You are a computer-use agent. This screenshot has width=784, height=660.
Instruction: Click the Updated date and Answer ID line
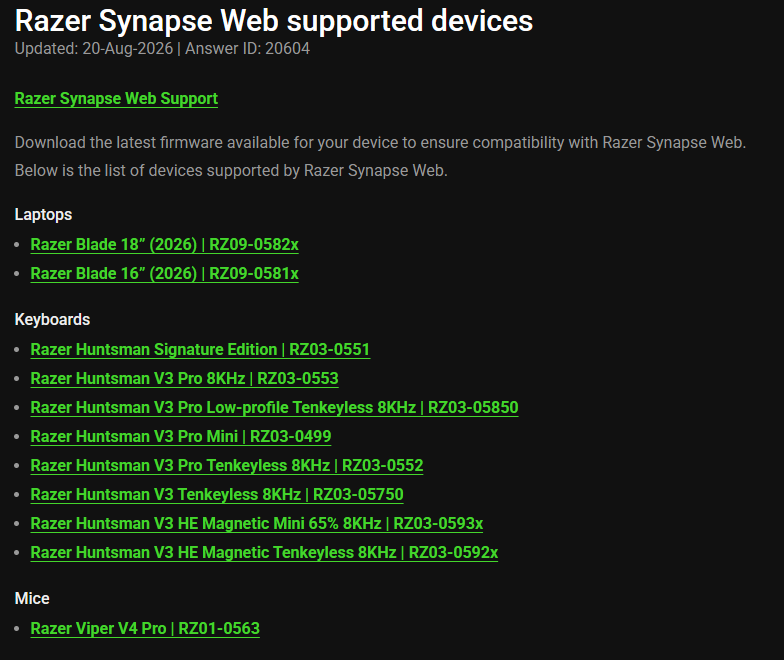click(162, 48)
